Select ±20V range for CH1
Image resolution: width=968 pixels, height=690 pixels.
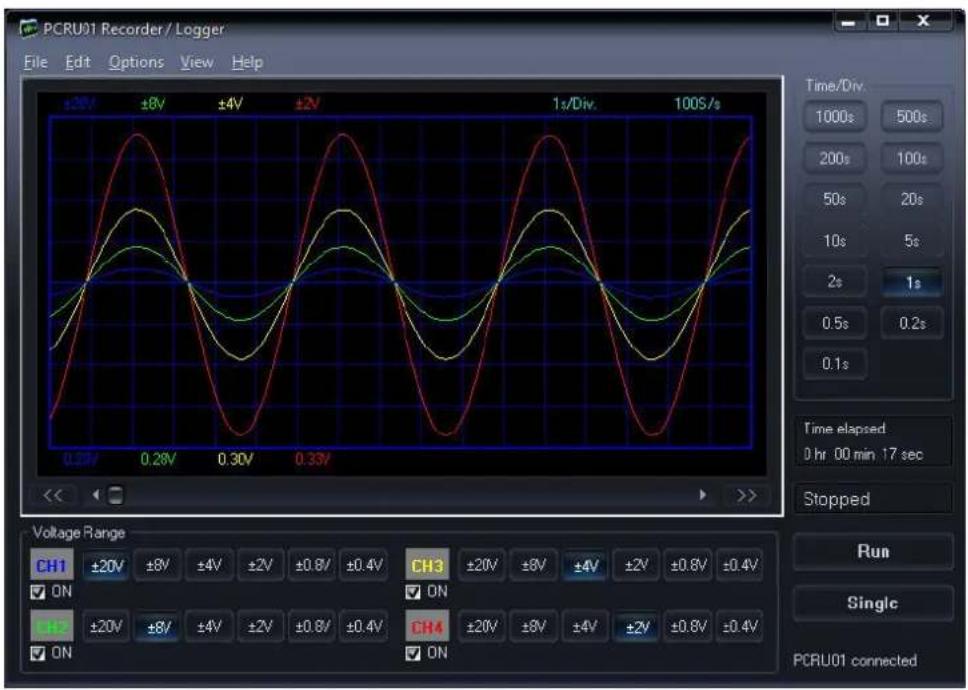pyautogui.click(x=106, y=565)
